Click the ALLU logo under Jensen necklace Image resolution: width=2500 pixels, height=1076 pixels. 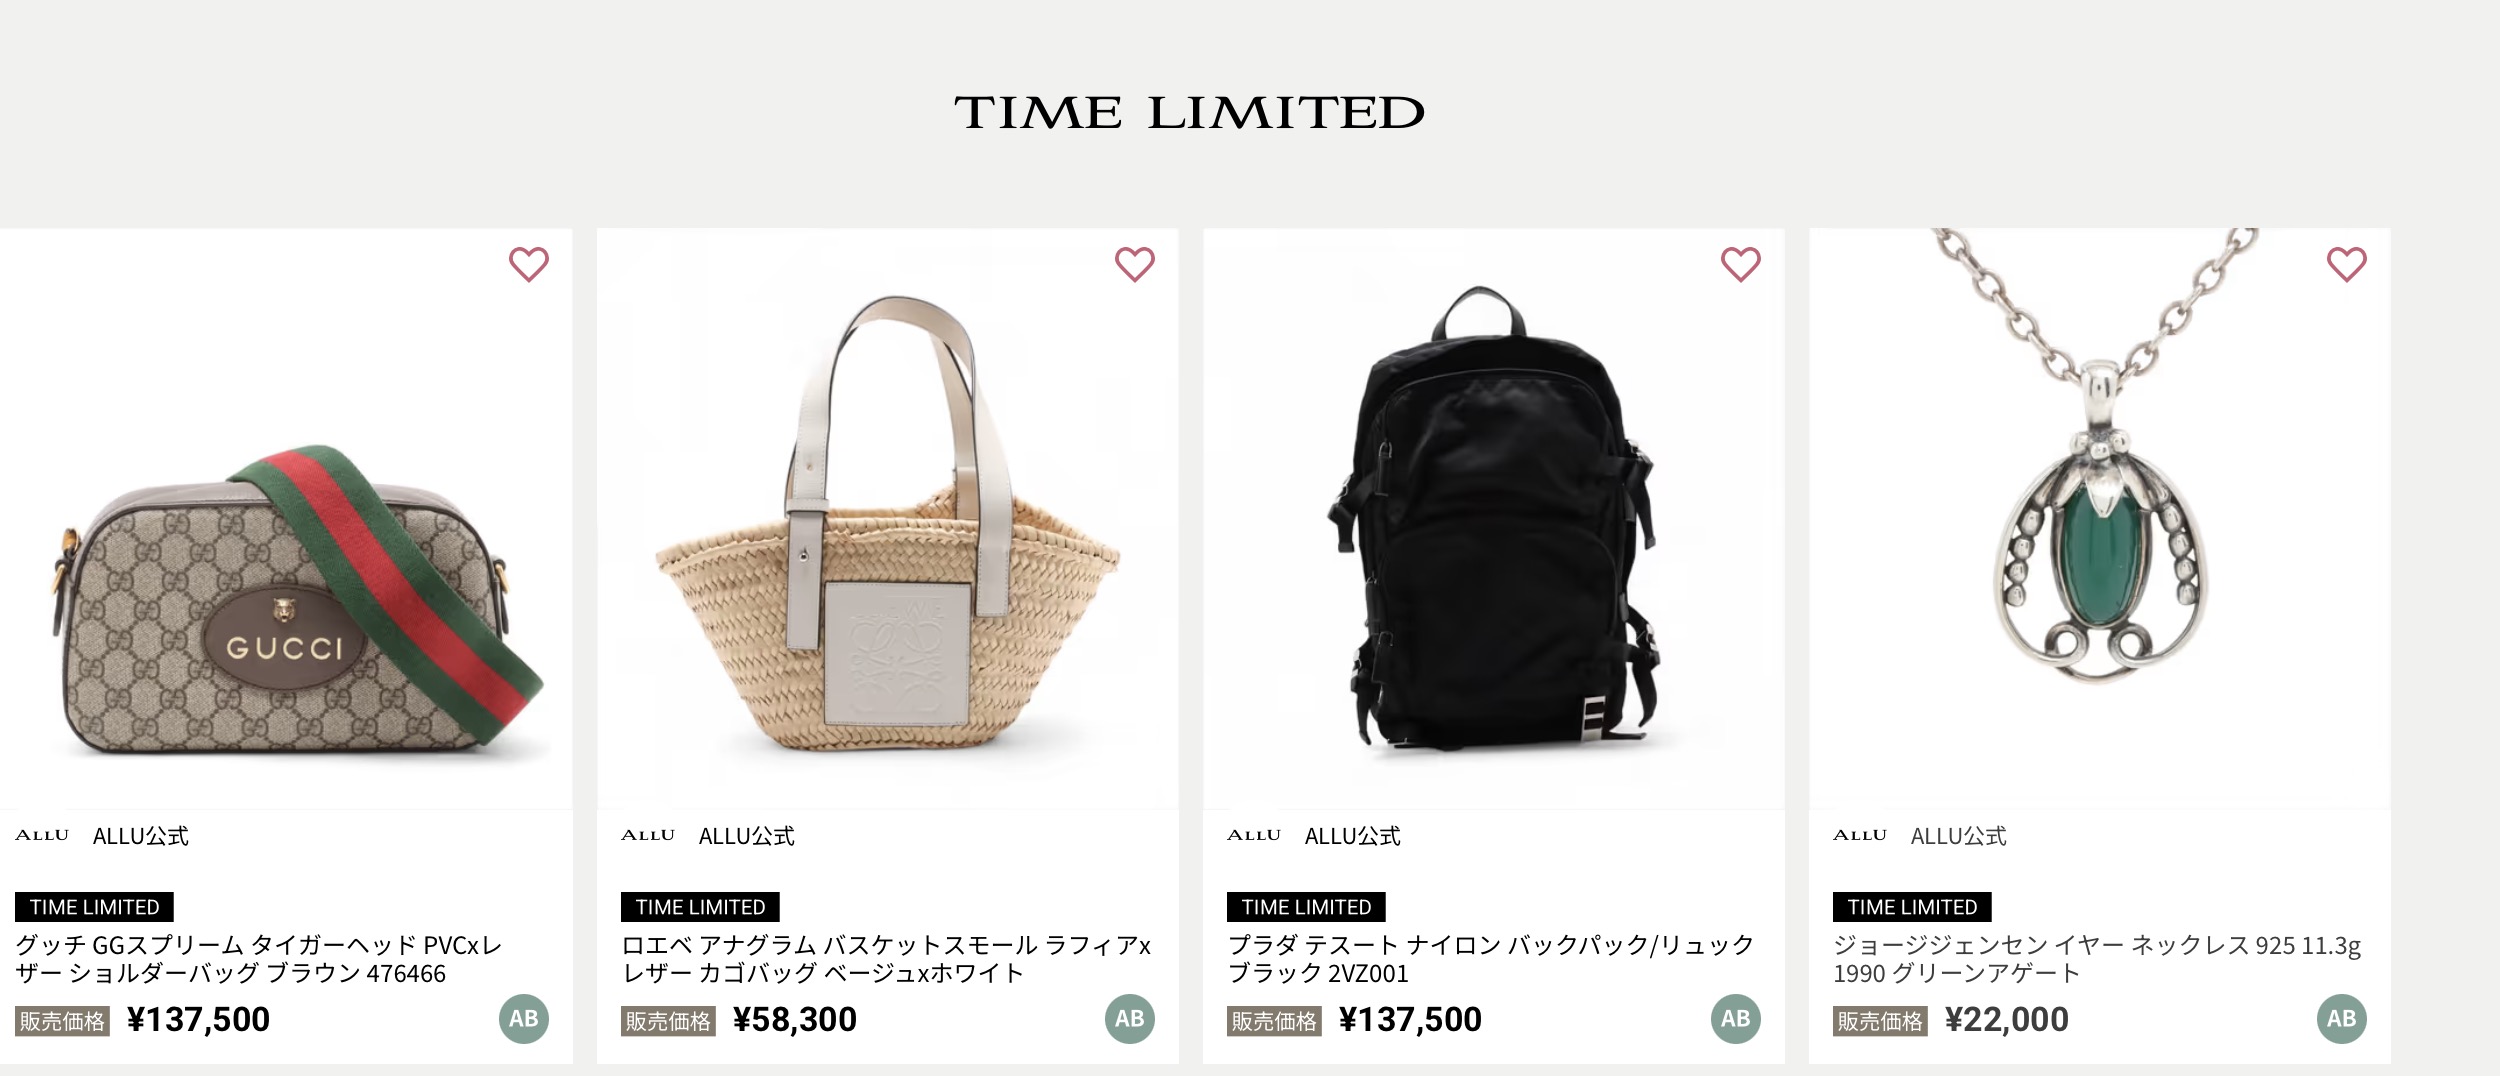[1860, 835]
